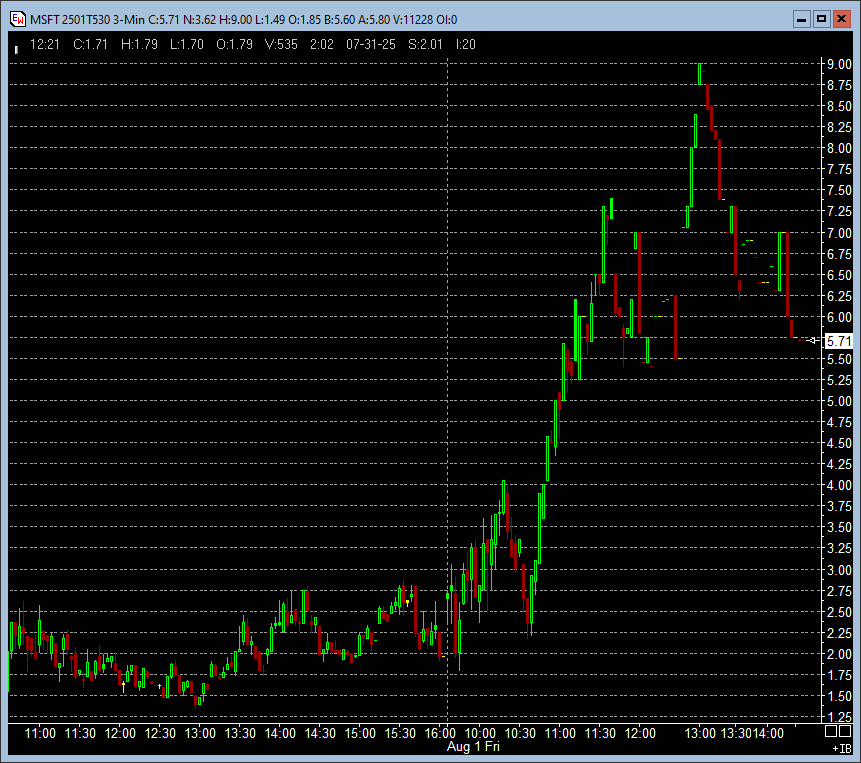
Task: Click the chart application icon in title bar
Action: point(18,19)
